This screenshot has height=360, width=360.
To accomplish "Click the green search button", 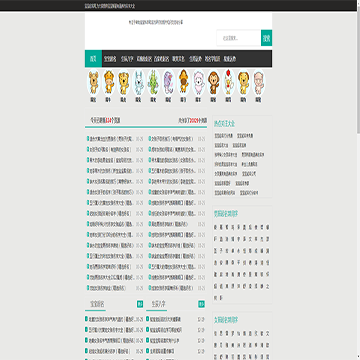I will tap(266, 38).
